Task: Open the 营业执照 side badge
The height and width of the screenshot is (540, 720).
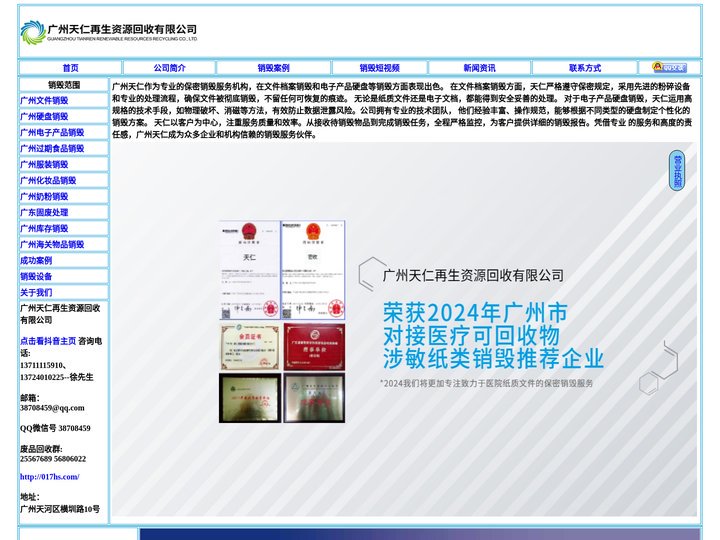Action: click(x=677, y=170)
